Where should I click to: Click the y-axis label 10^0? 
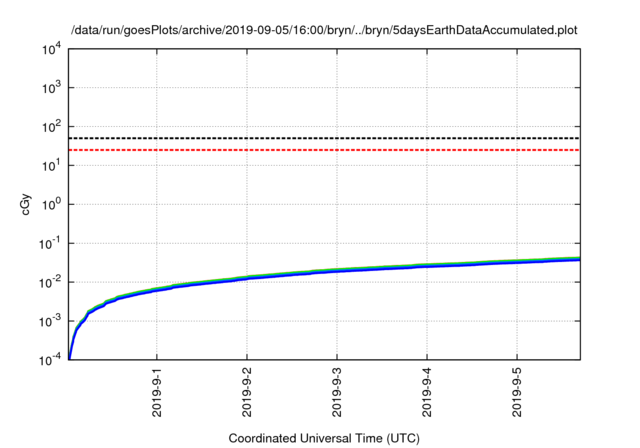pyautogui.click(x=51, y=204)
